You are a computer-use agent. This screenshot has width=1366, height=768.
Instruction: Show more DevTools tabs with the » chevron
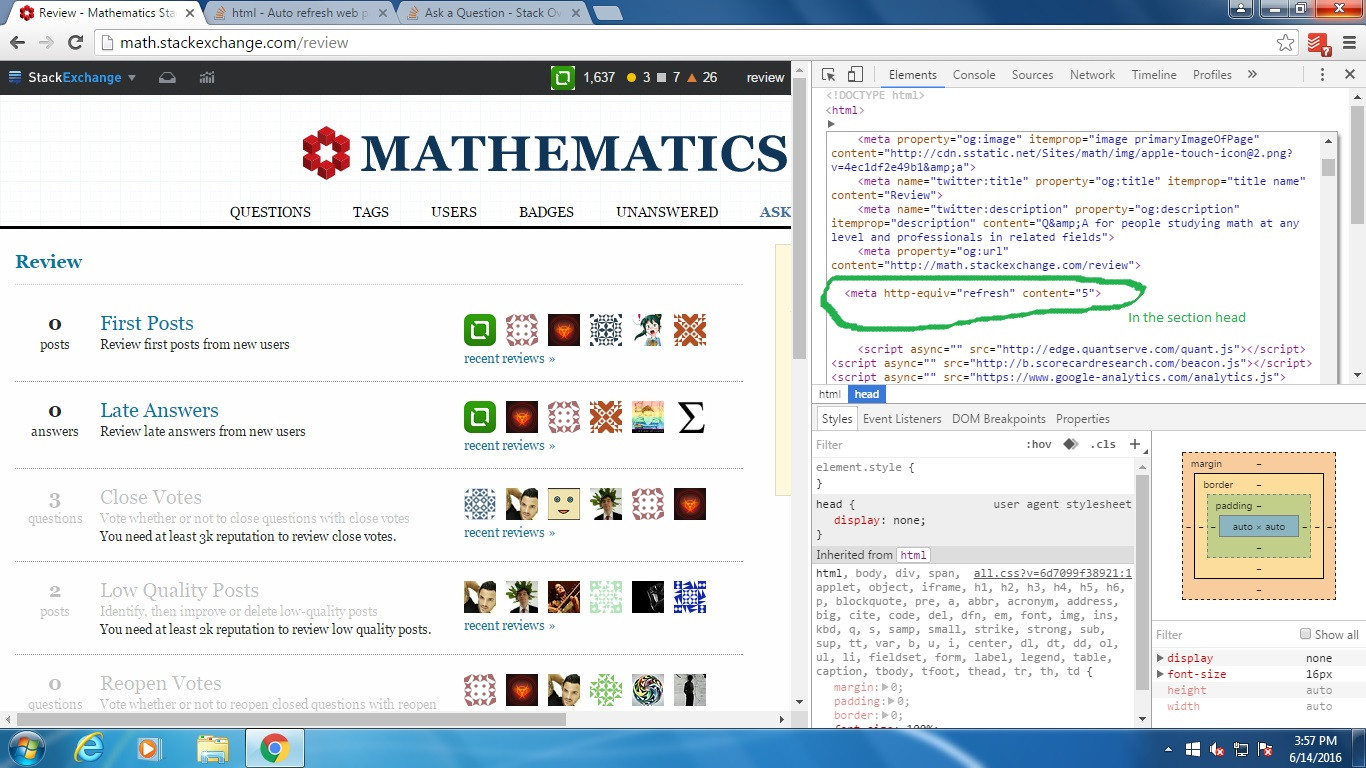coord(1251,75)
